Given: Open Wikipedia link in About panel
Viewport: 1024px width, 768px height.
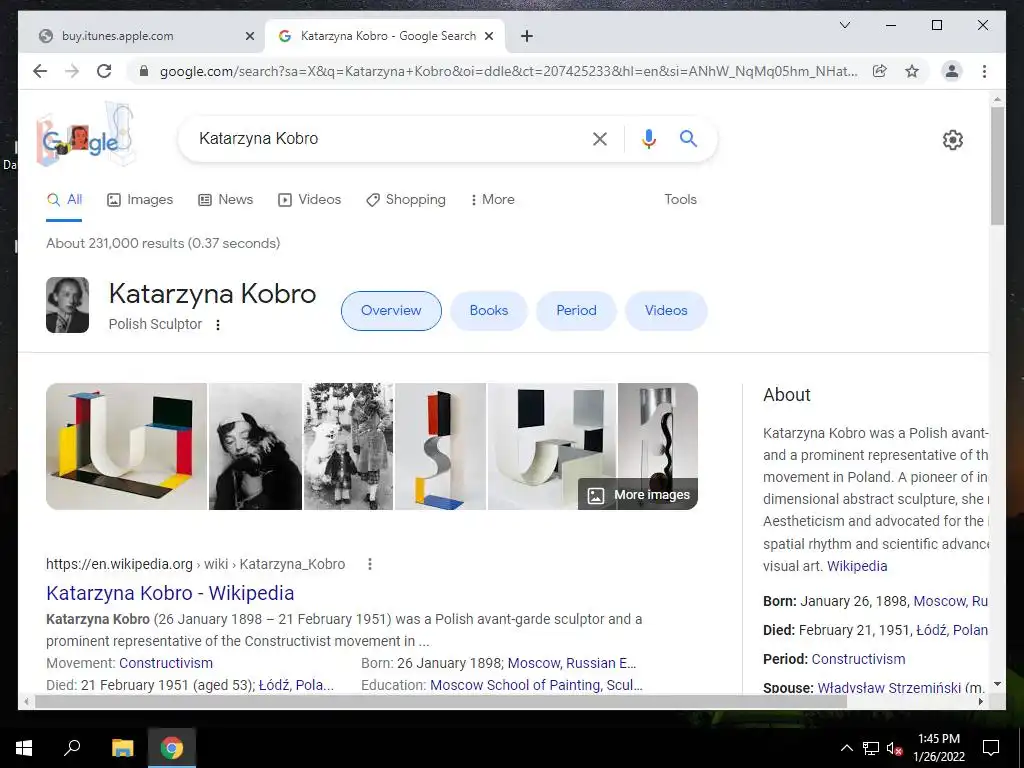Looking at the screenshot, I should (x=857, y=566).
